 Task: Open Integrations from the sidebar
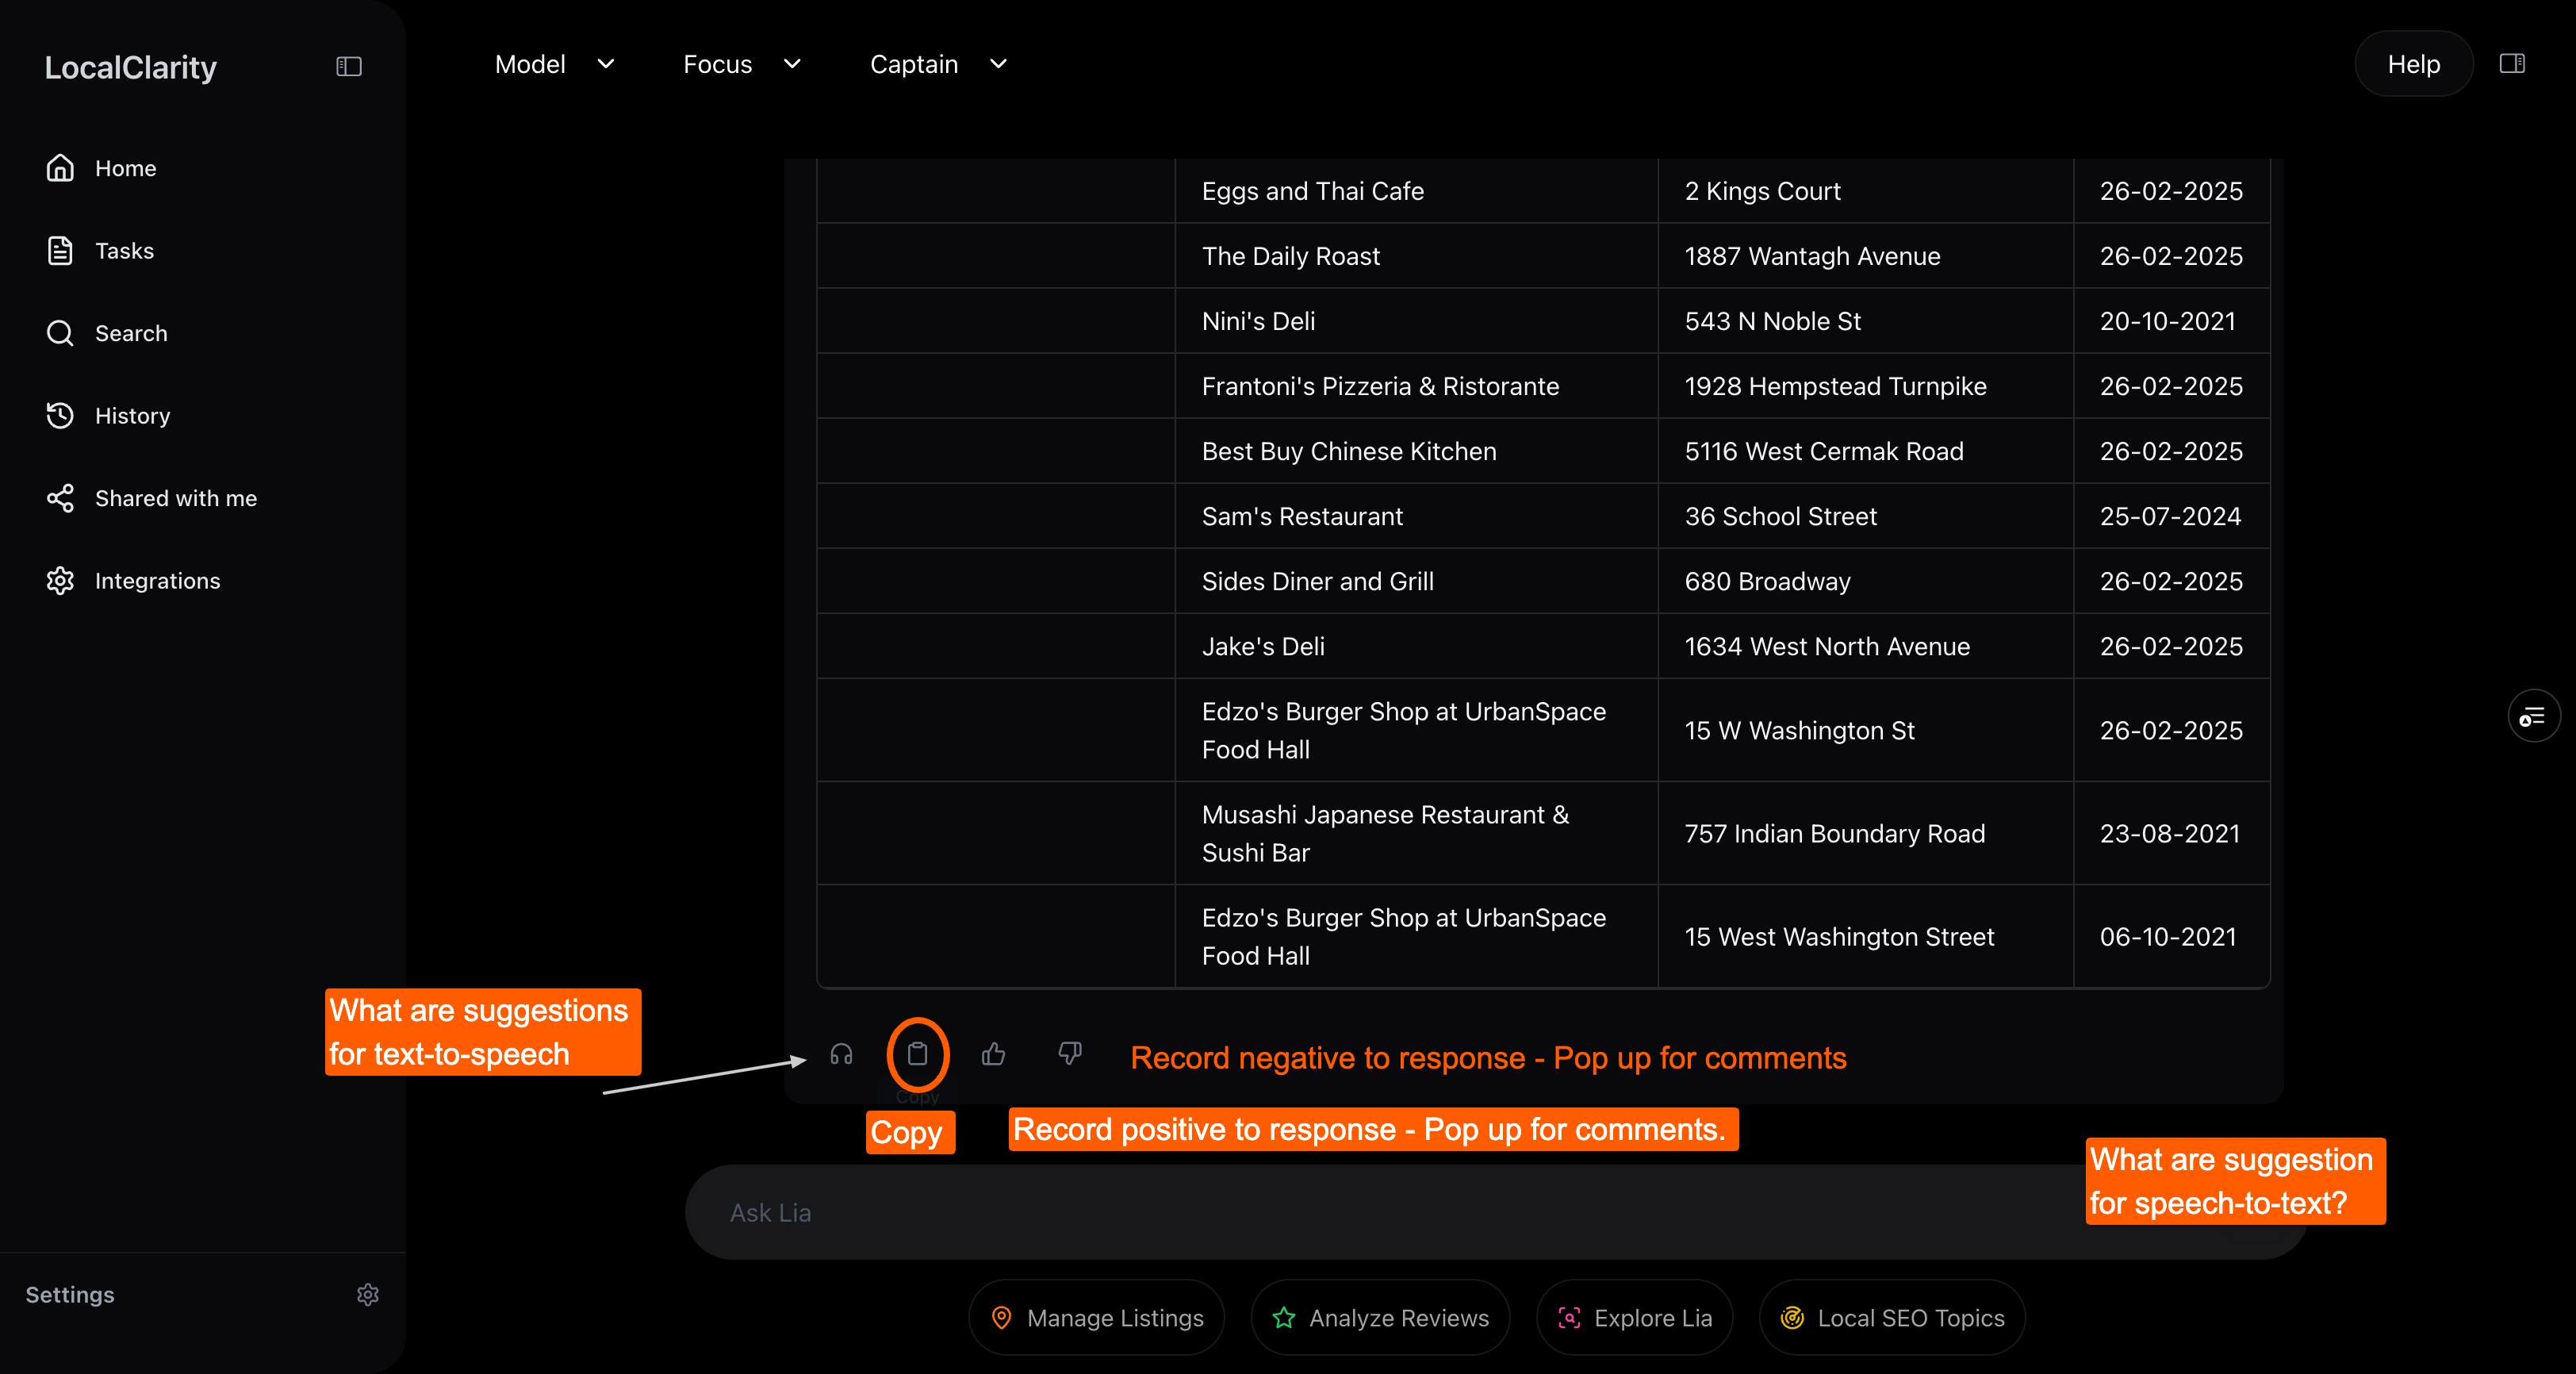(158, 580)
